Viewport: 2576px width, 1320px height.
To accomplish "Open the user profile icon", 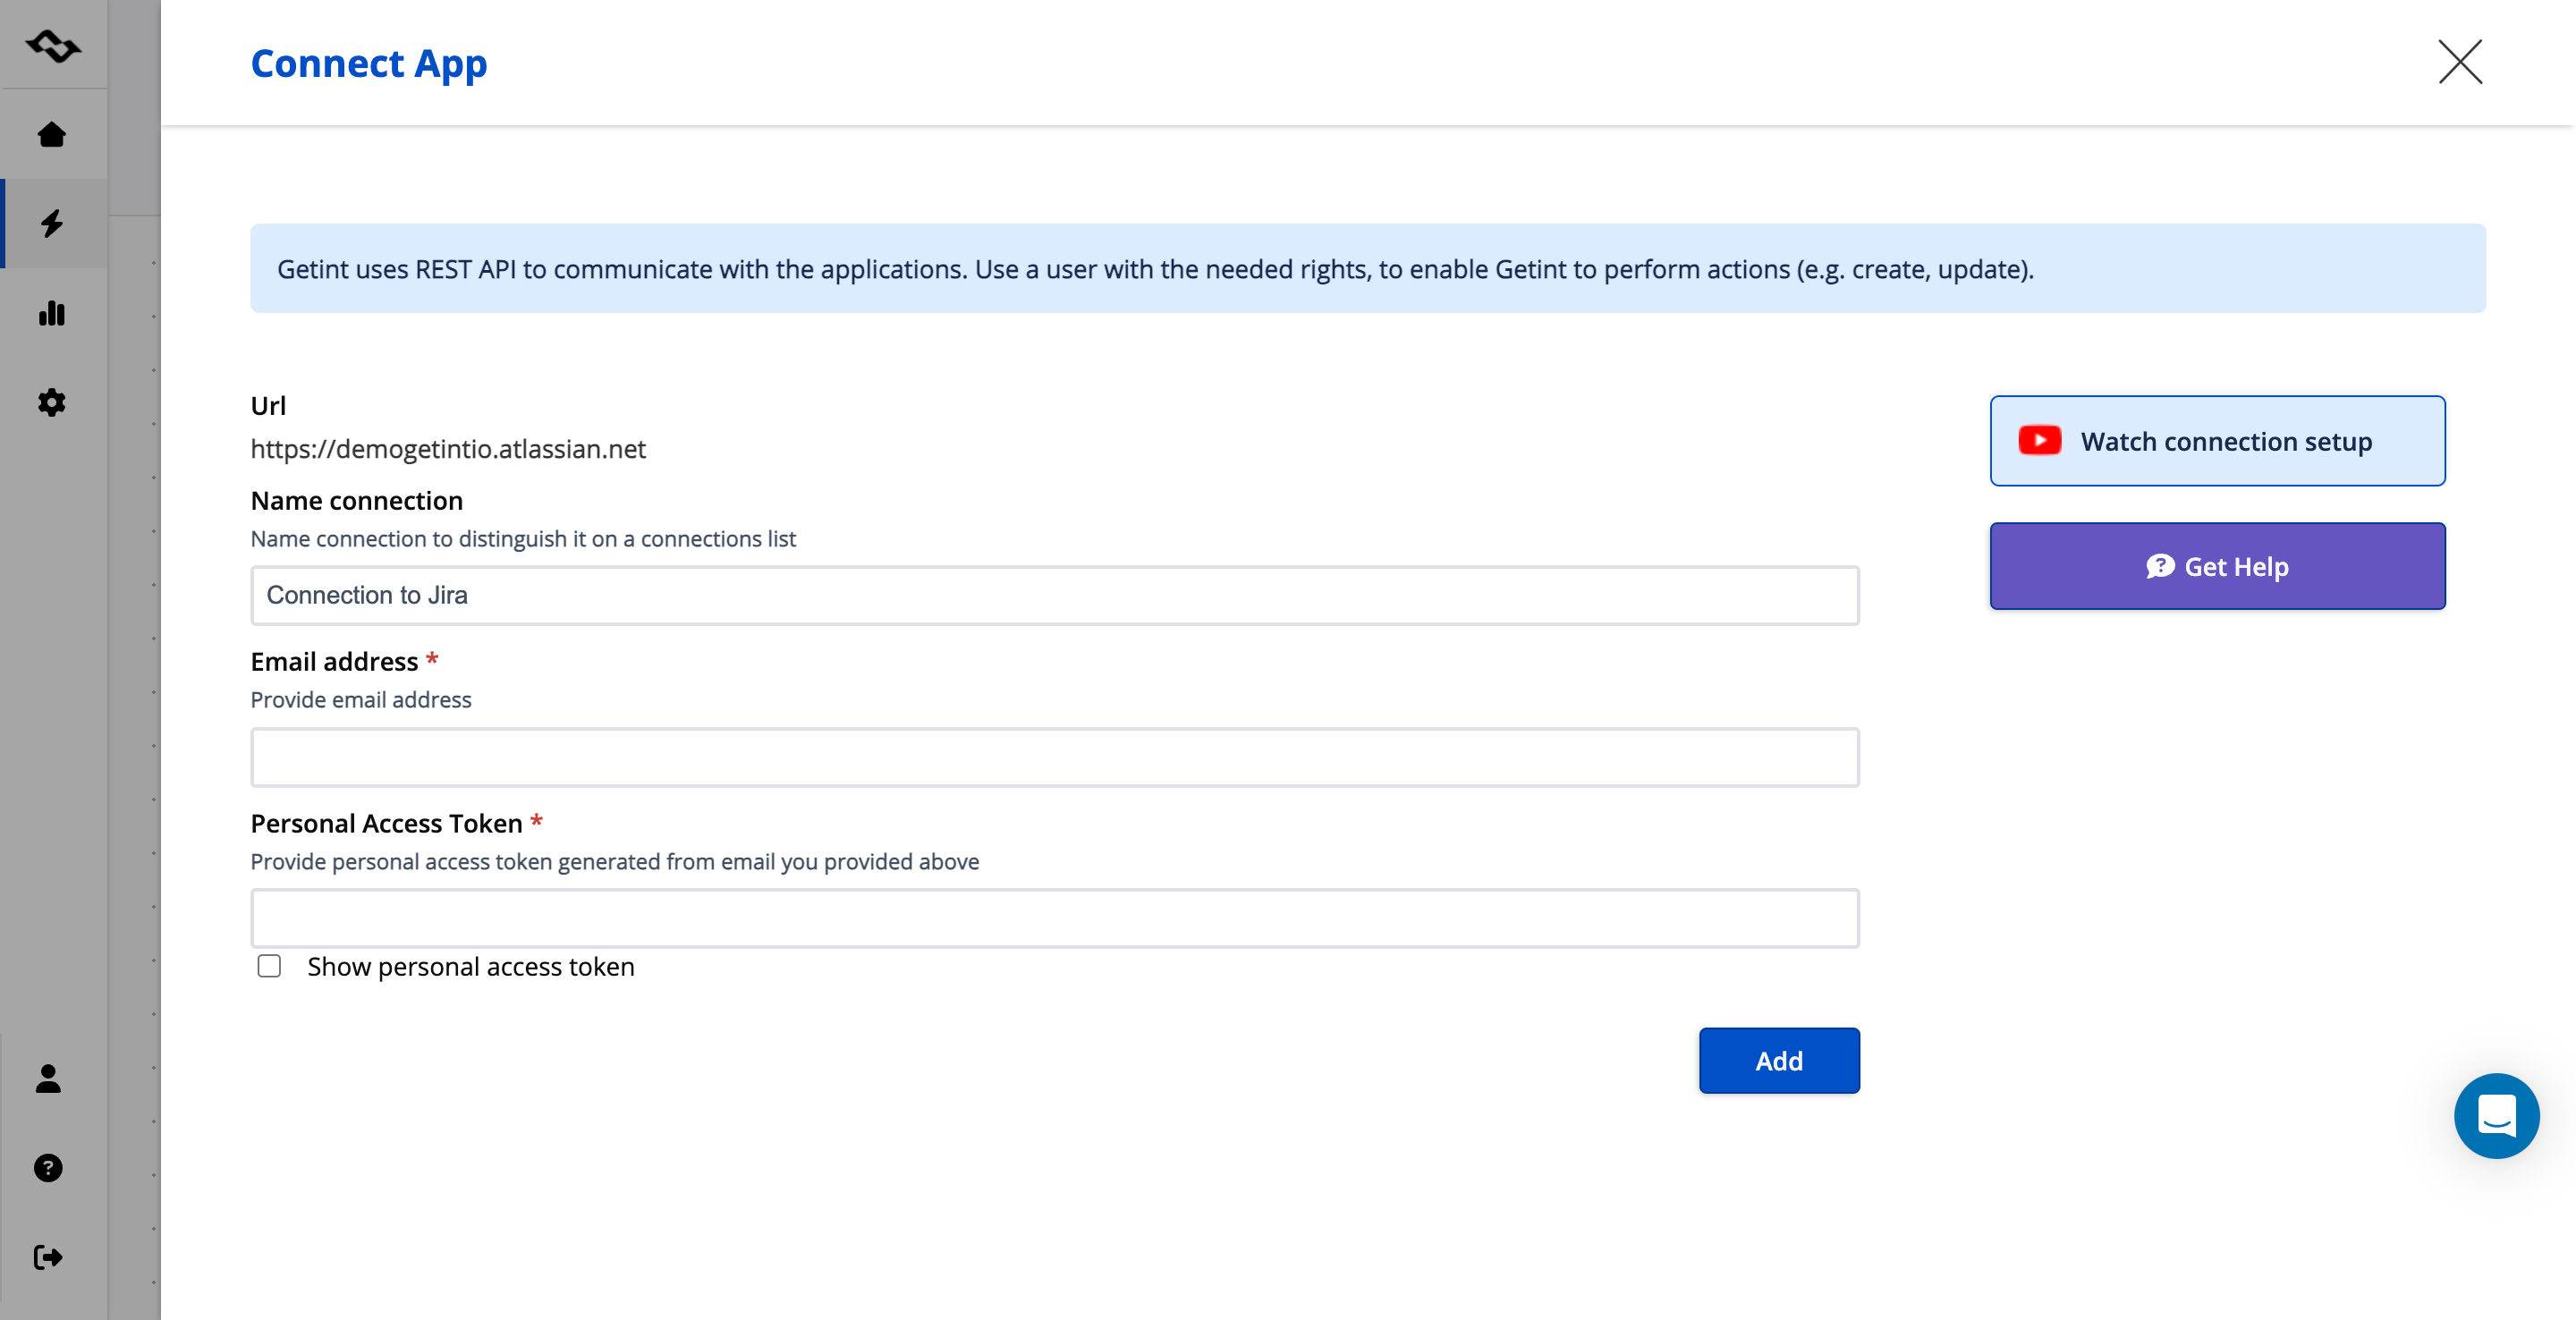I will [48, 1078].
